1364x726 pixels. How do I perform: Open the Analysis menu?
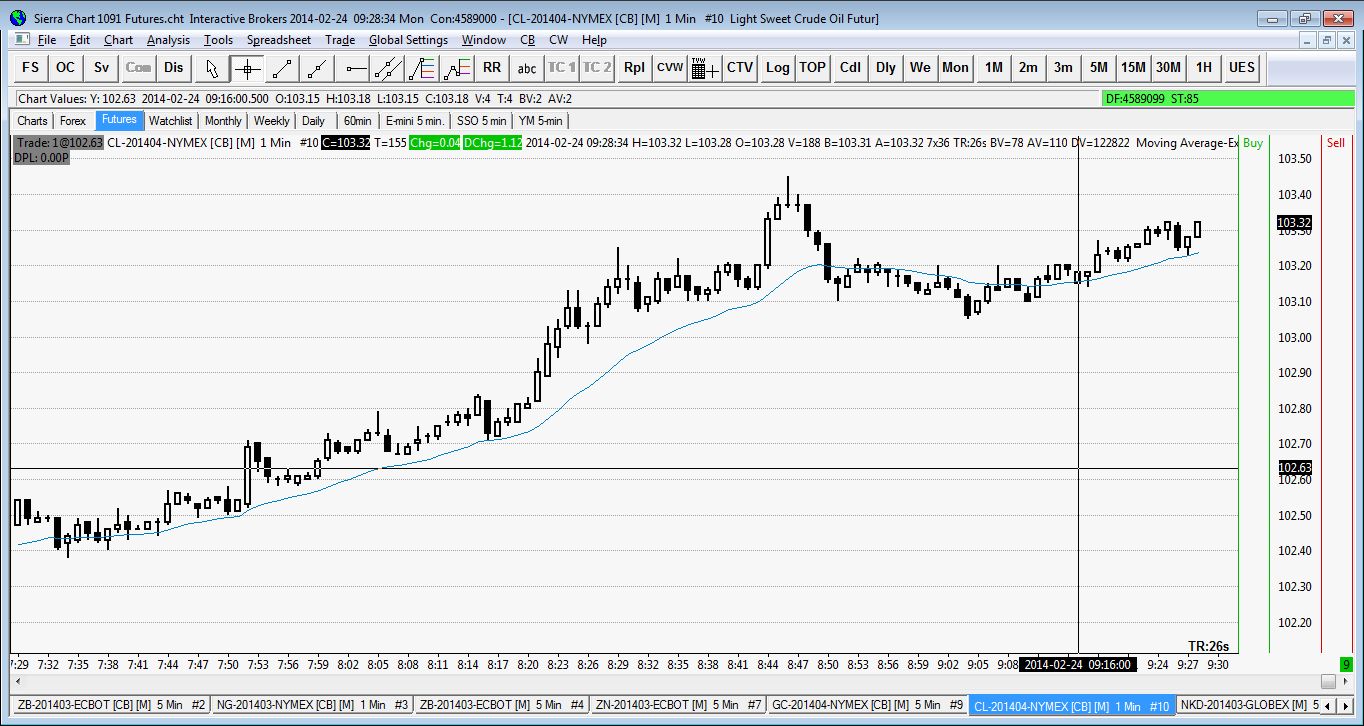tap(168, 40)
